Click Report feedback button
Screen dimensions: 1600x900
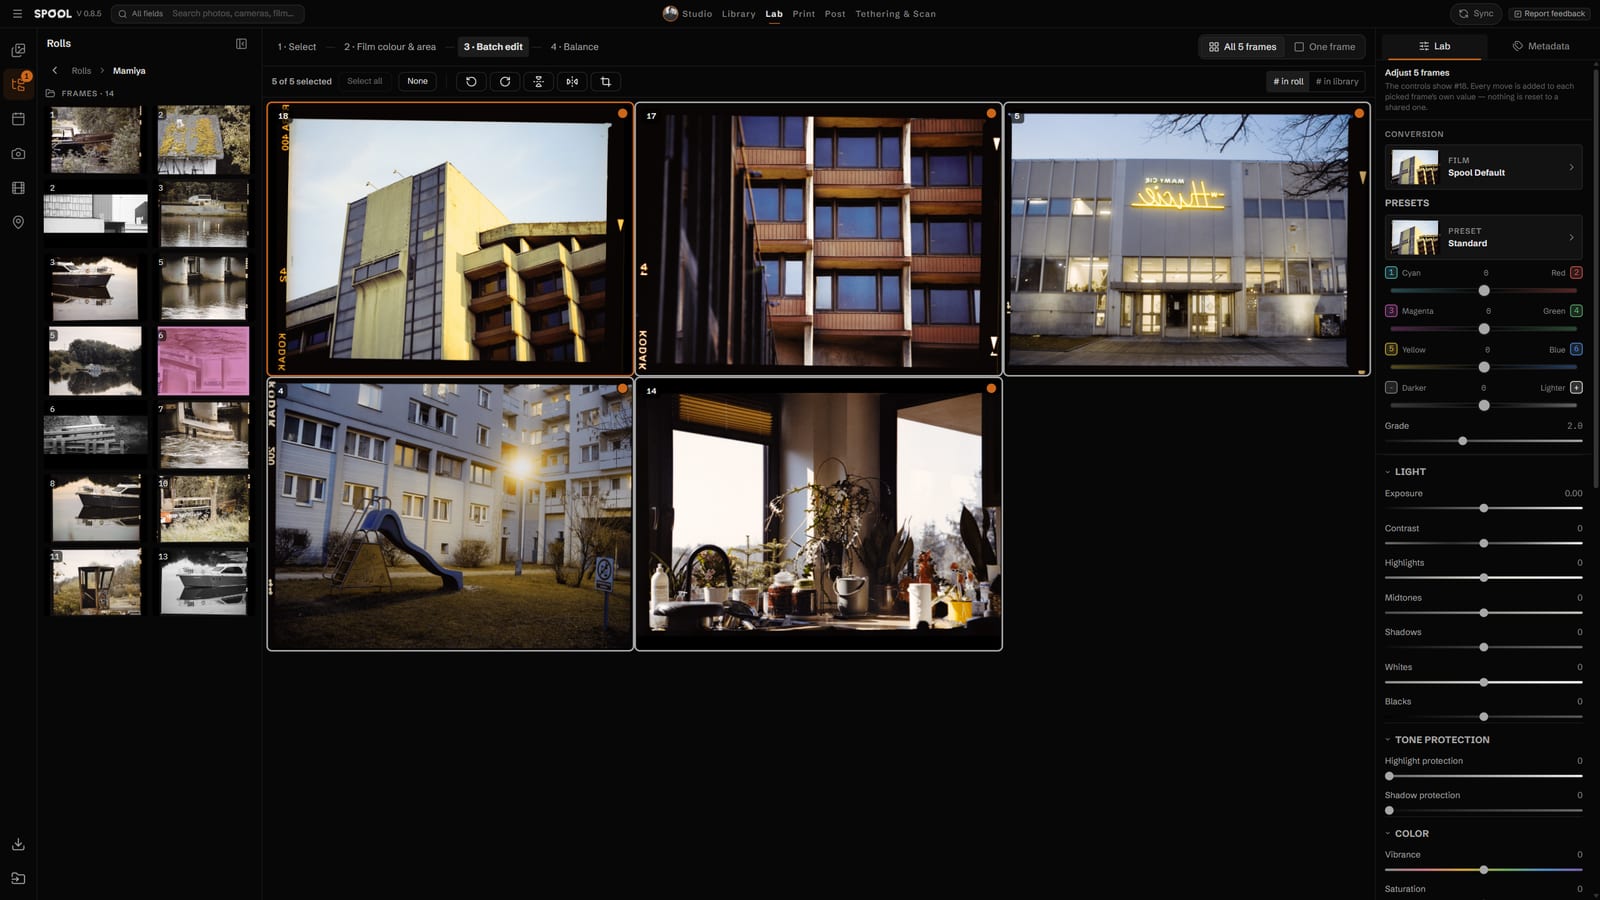[x=1548, y=14]
